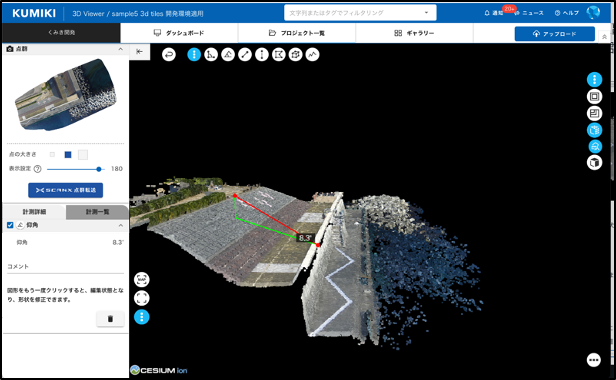Choose the largest point size option

(82, 155)
